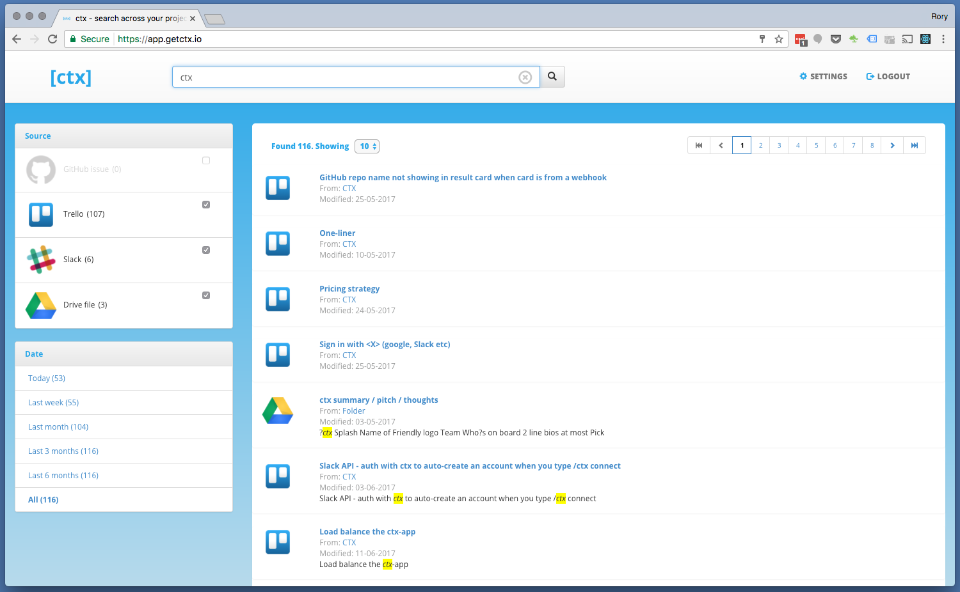
Task: Filter results by Last 3 months (116)
Action: click(63, 451)
